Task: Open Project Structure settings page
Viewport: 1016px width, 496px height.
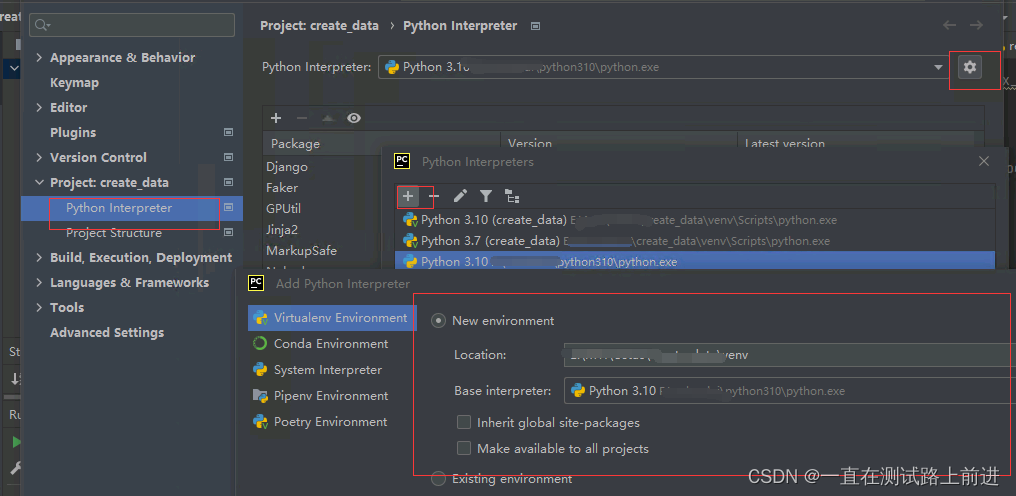Action: pyautogui.click(x=114, y=233)
